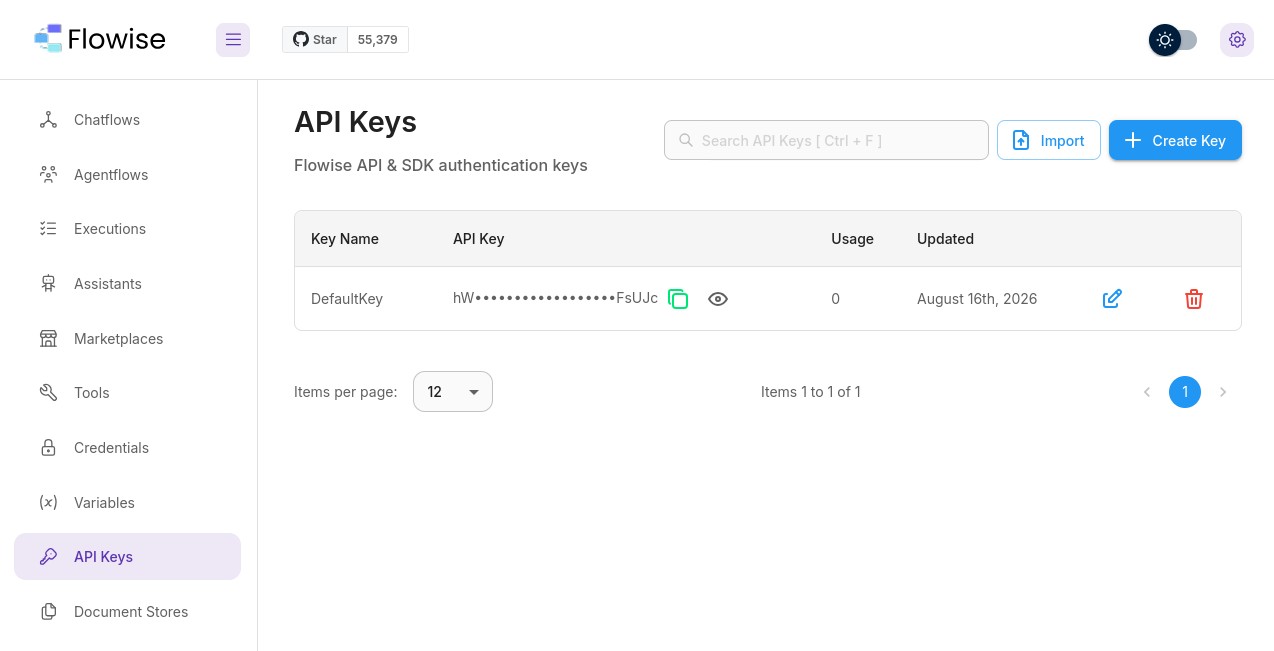Go to Variables page
The height and width of the screenshot is (651, 1274).
128,503
